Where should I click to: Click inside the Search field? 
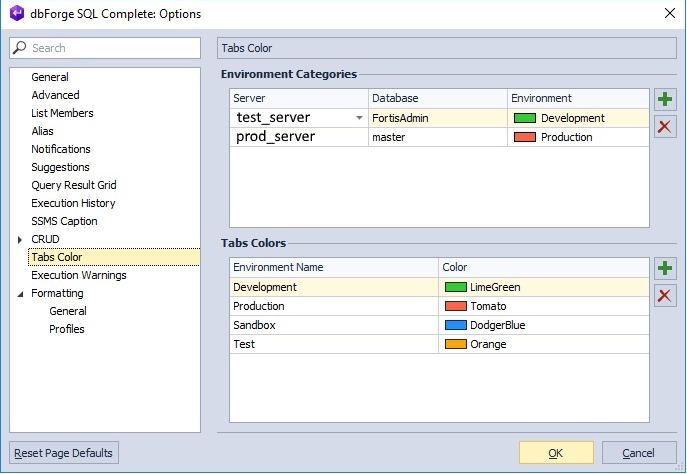click(110, 48)
